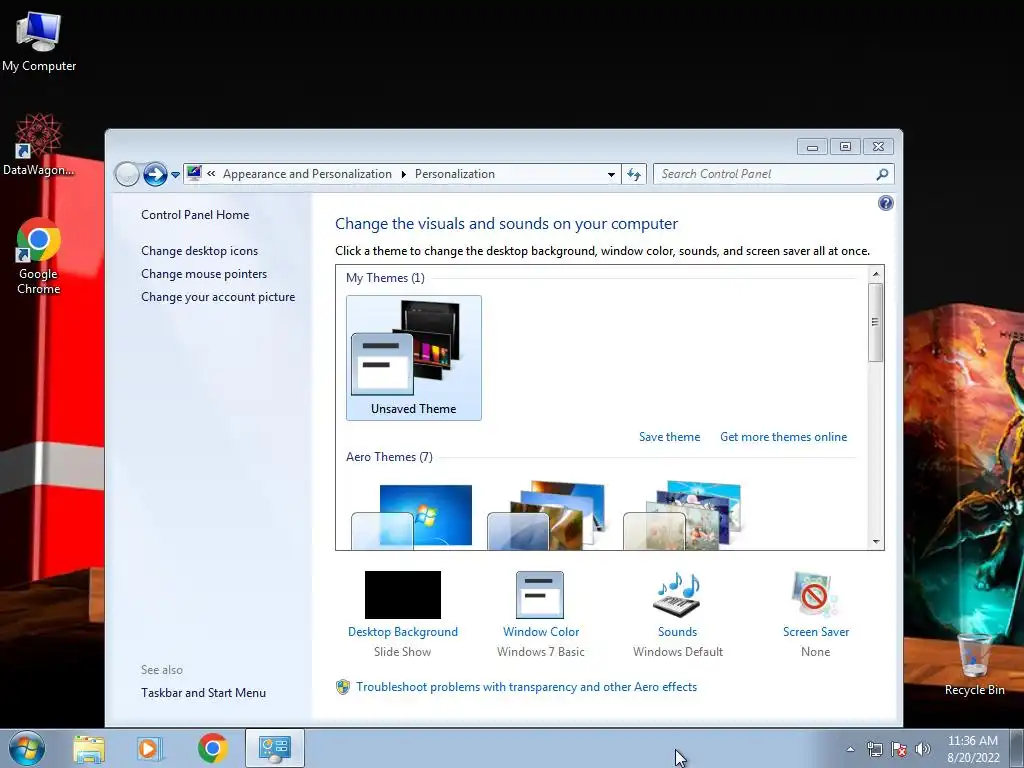Click the Desktop Background label link

(x=402, y=632)
